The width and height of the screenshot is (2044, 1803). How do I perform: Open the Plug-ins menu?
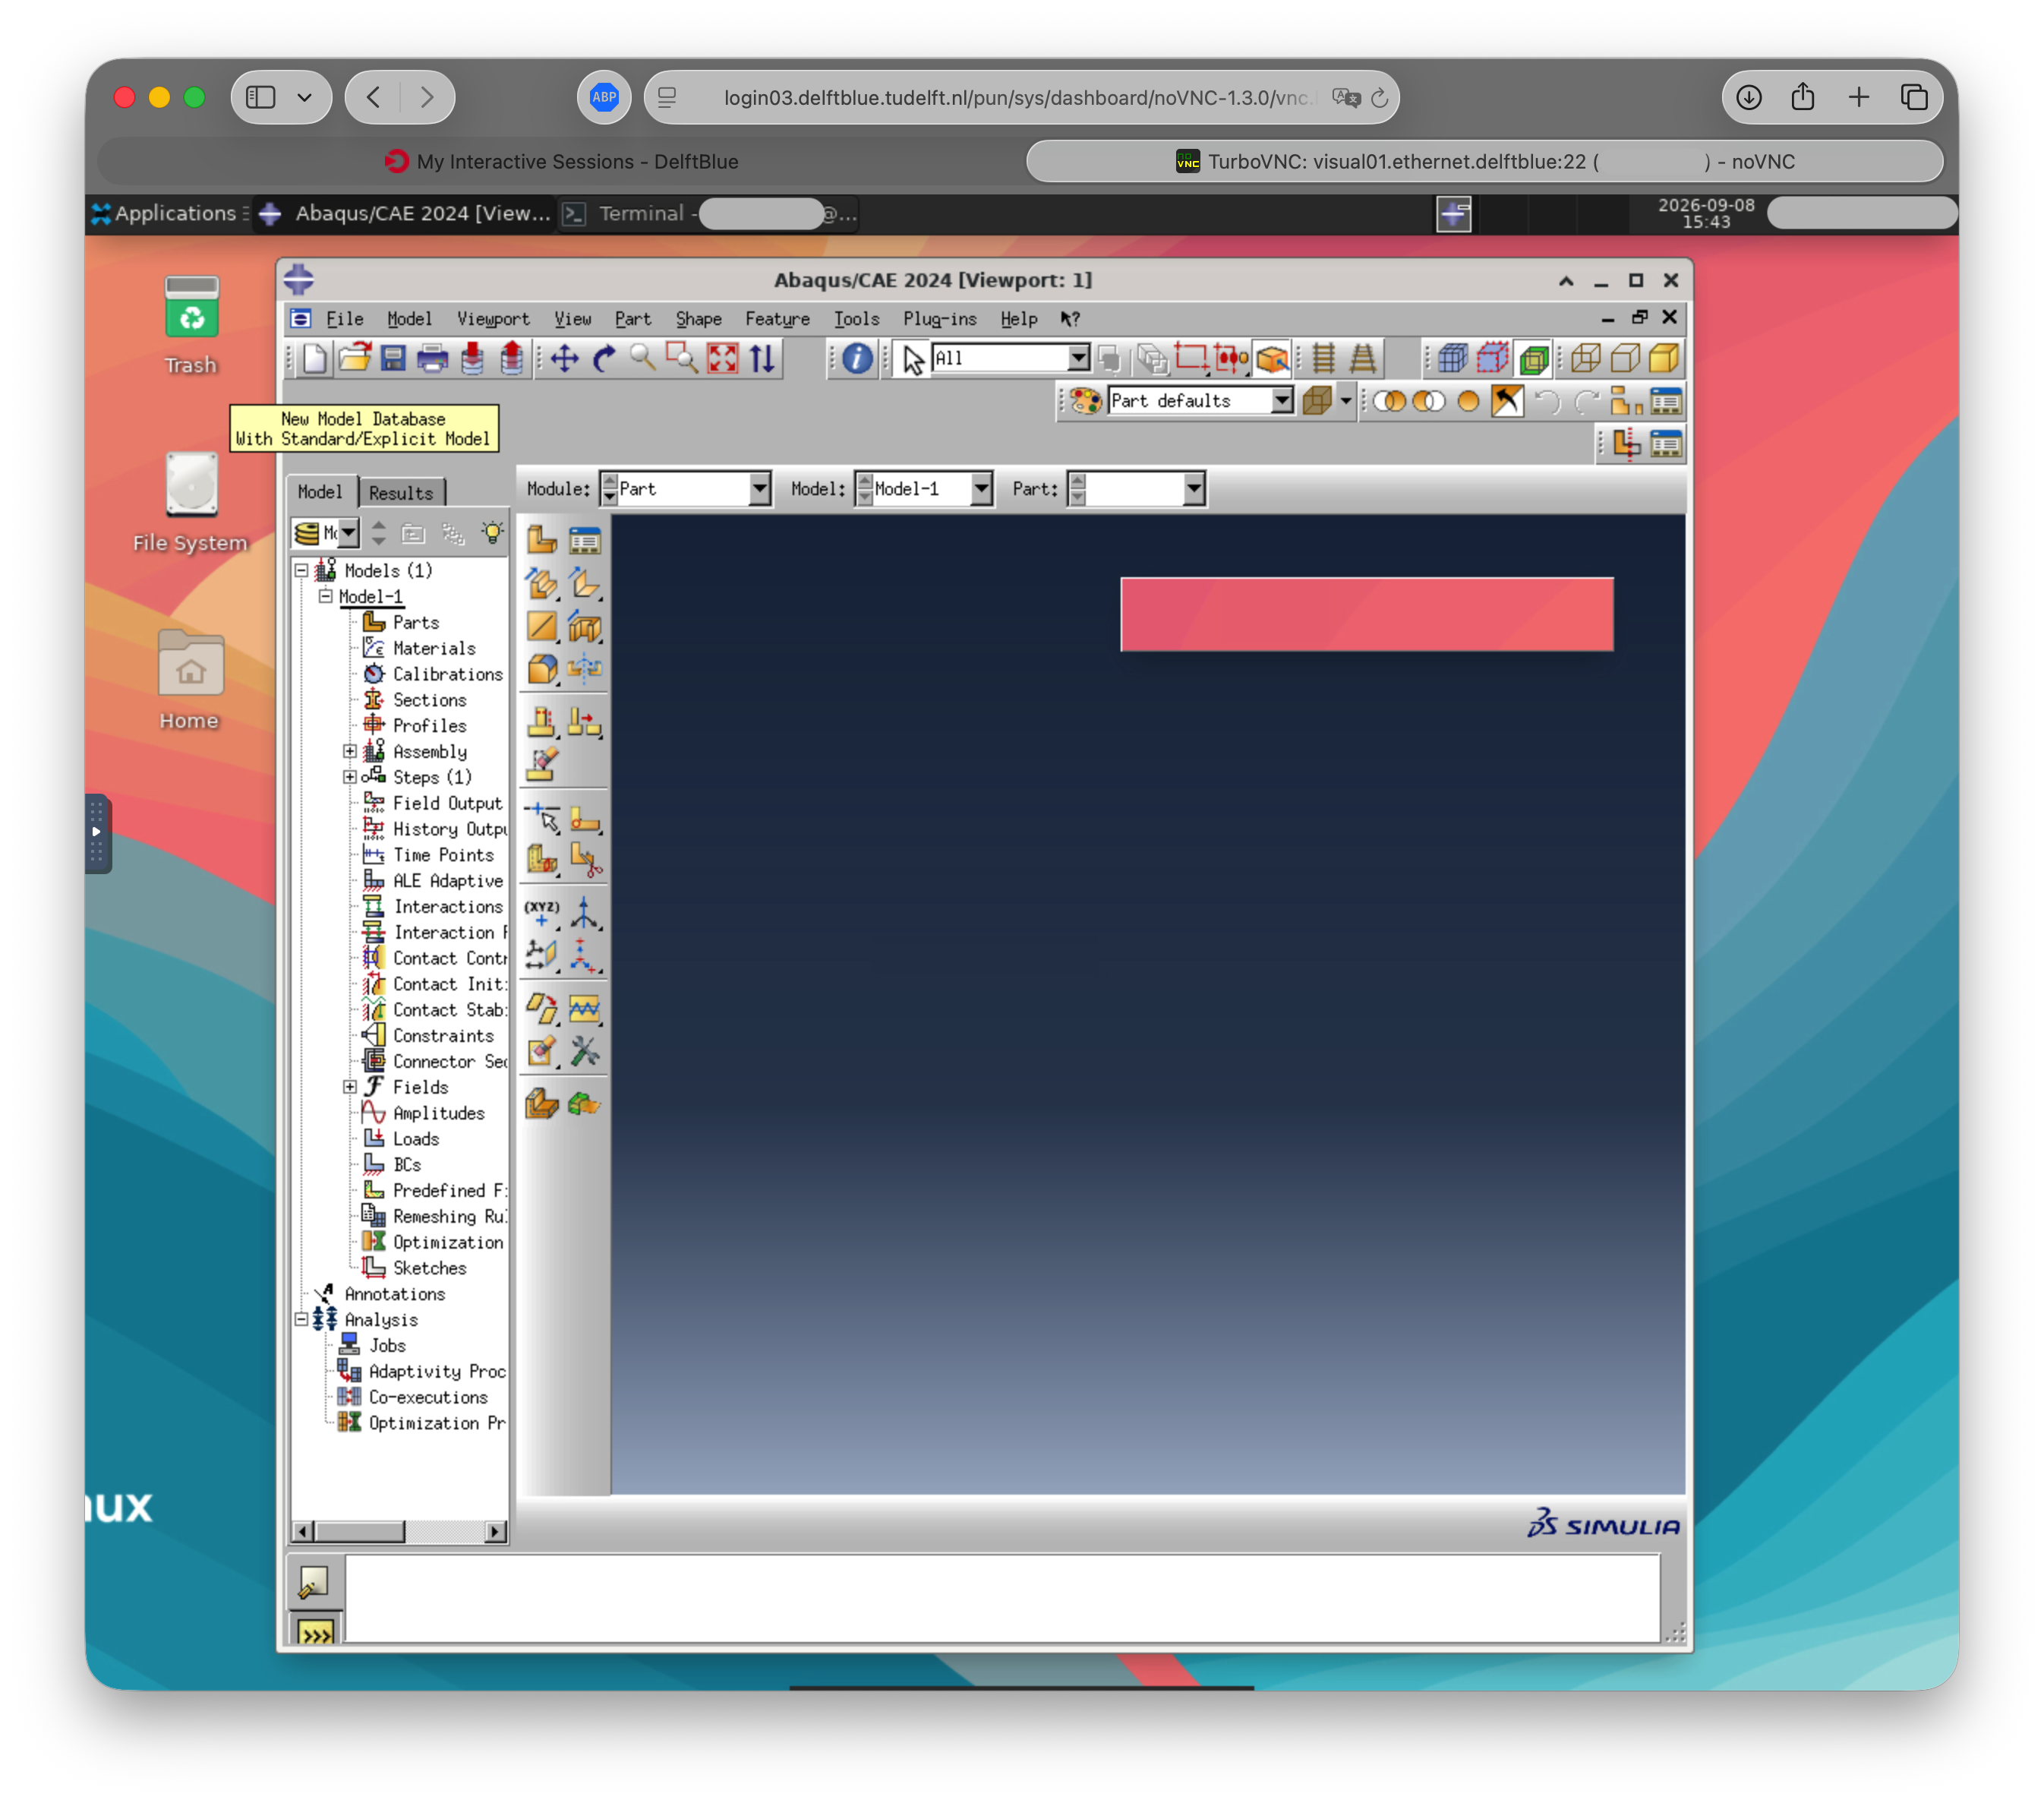pyautogui.click(x=939, y=319)
